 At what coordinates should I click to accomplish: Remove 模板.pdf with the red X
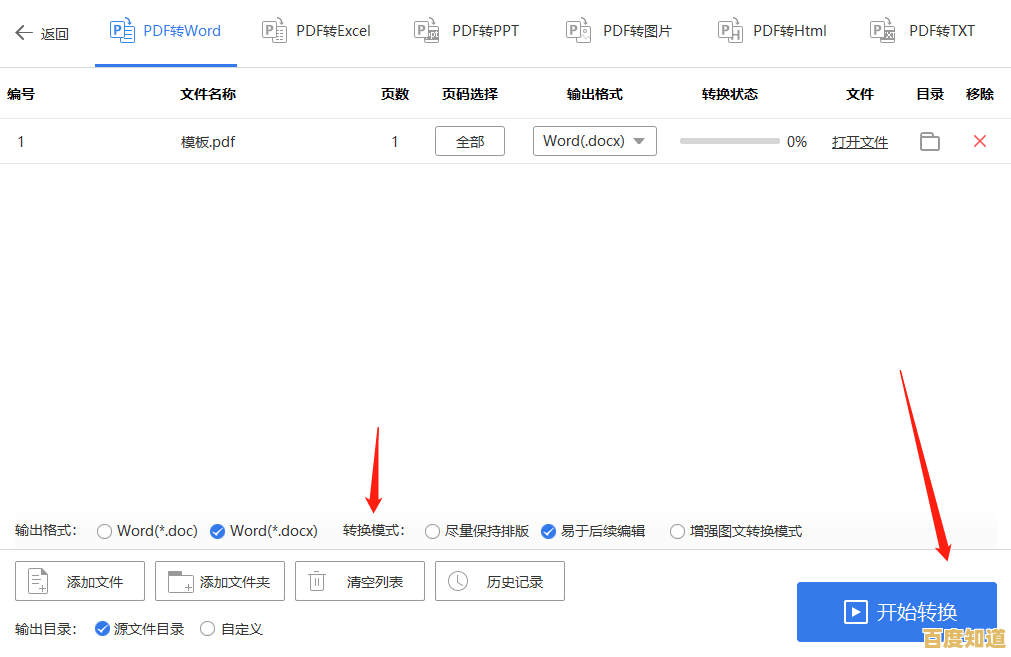click(979, 141)
